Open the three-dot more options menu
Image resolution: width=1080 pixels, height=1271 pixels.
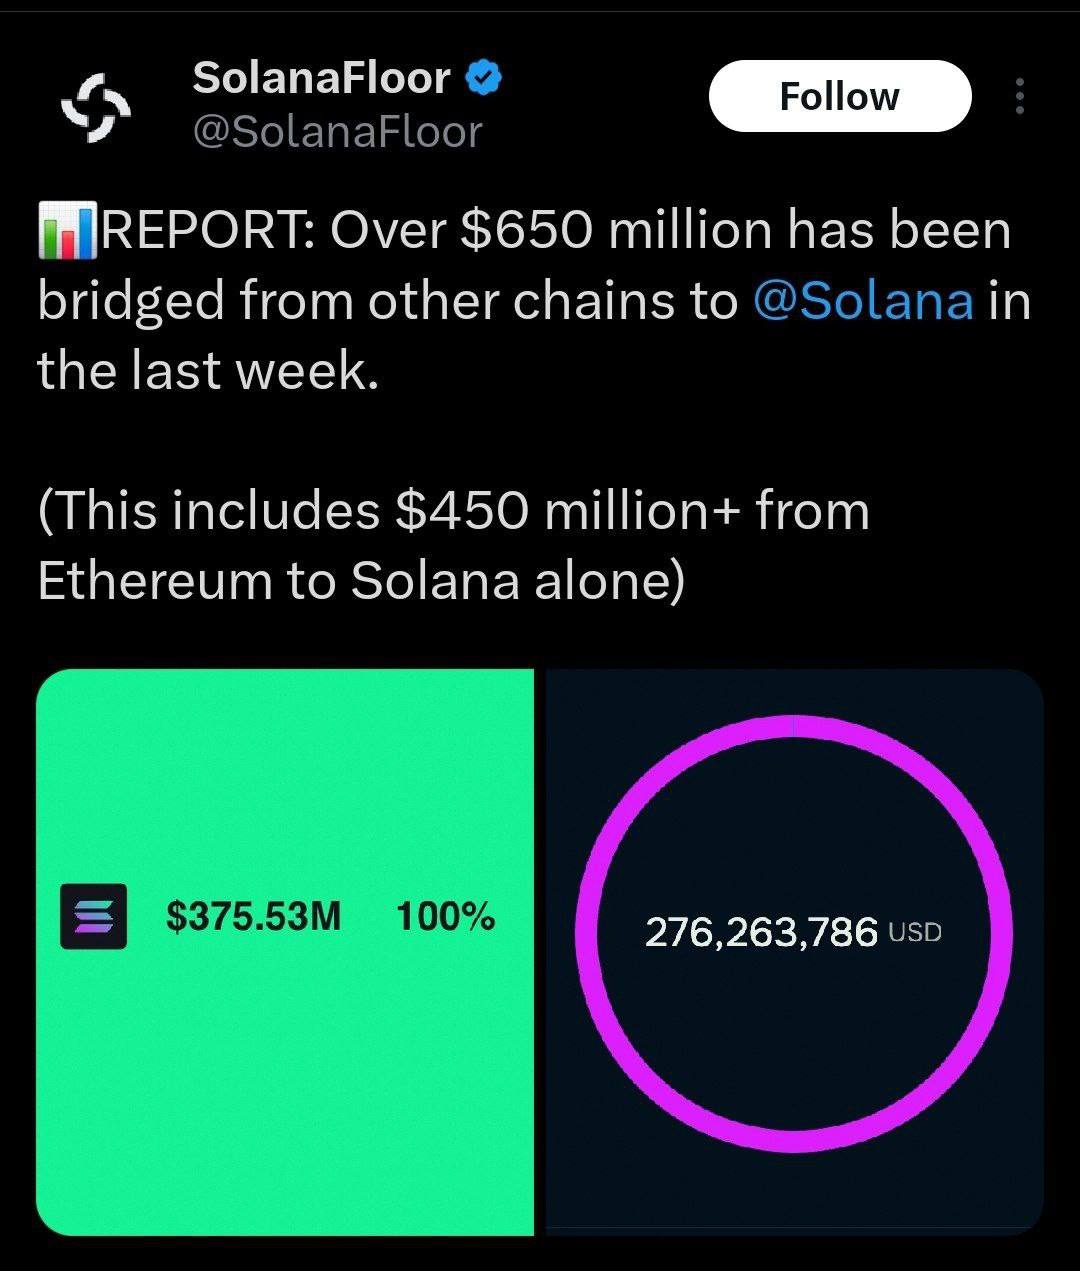point(1020,96)
